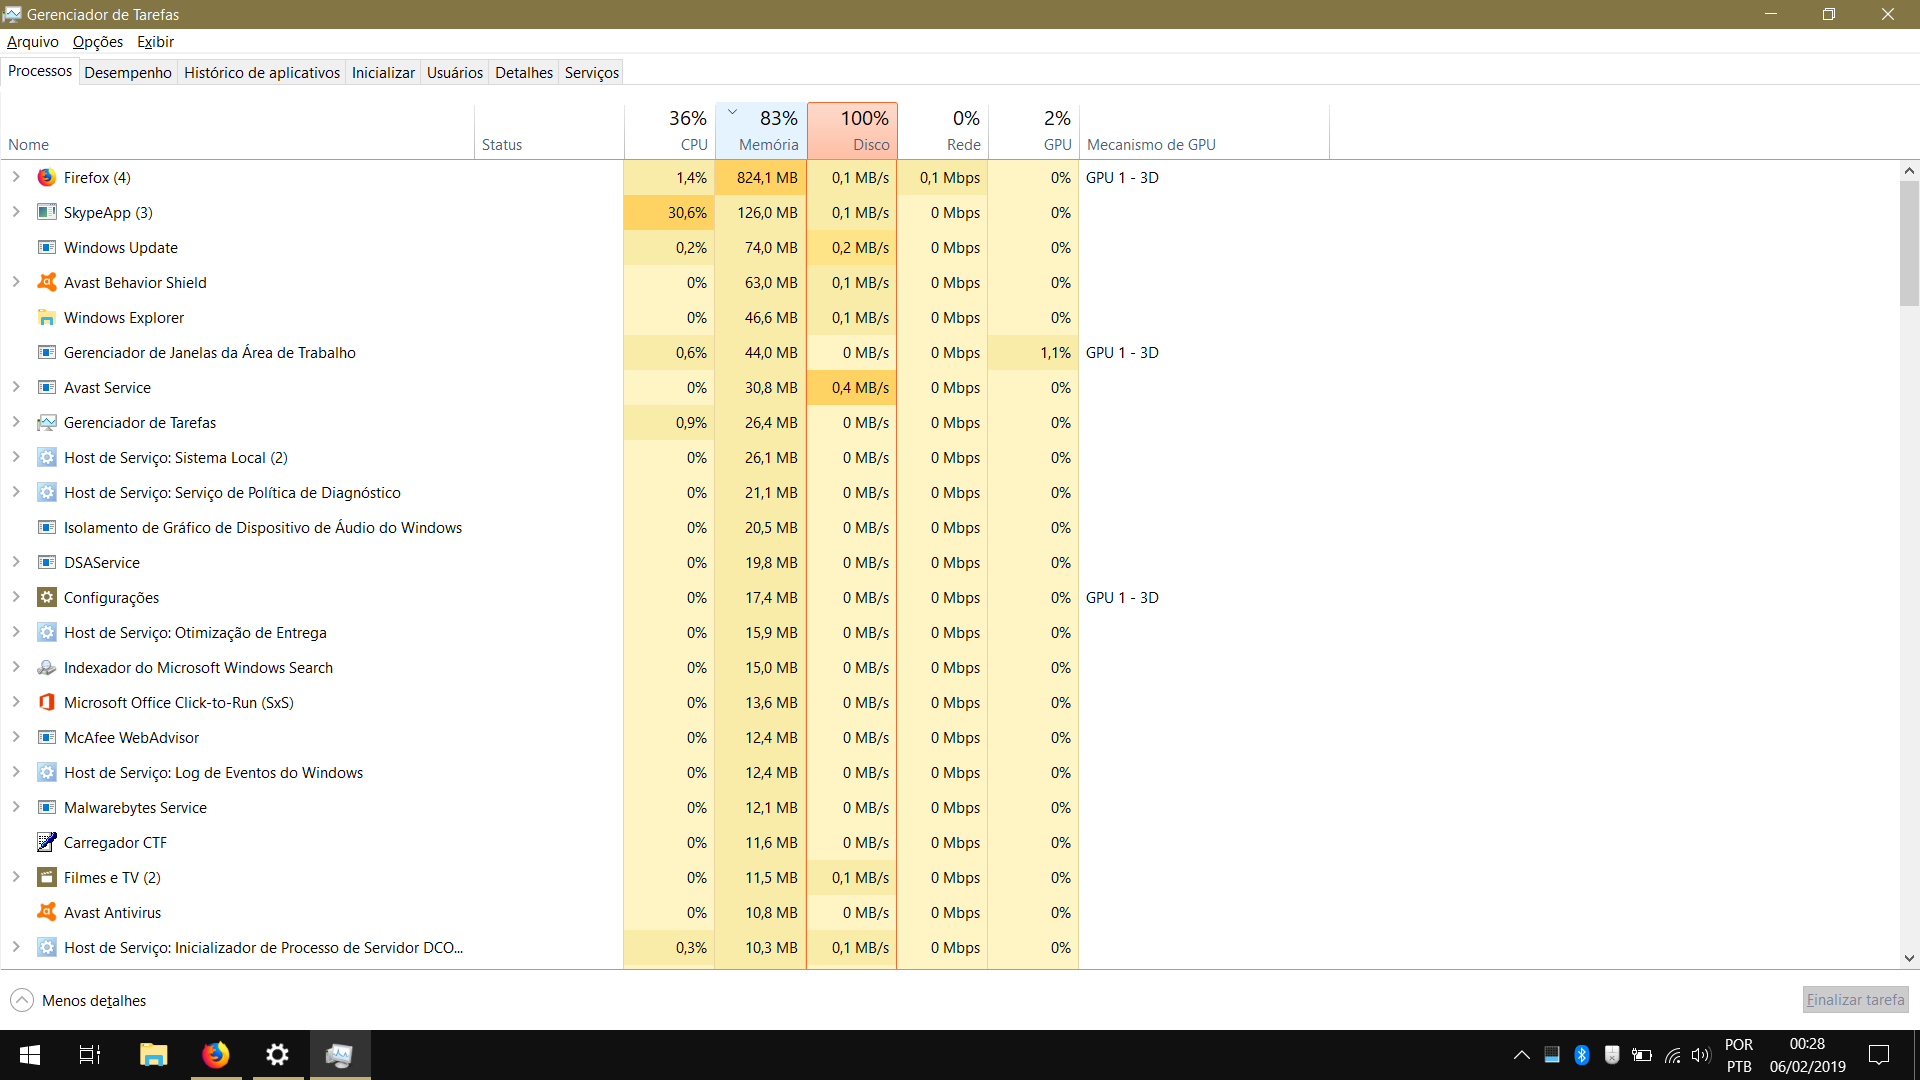Click the Malwarebytes Service icon

tap(46, 807)
